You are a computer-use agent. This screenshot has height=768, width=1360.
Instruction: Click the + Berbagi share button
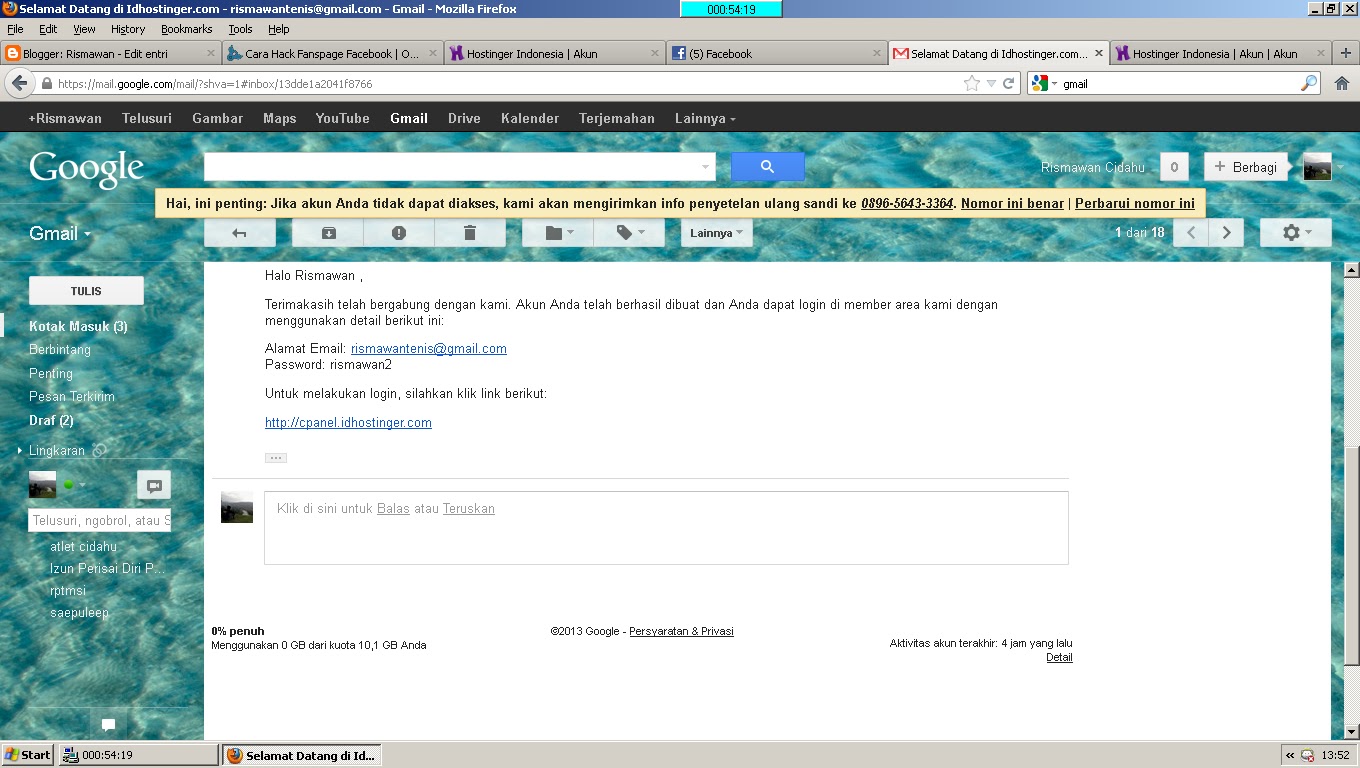click(x=1245, y=168)
